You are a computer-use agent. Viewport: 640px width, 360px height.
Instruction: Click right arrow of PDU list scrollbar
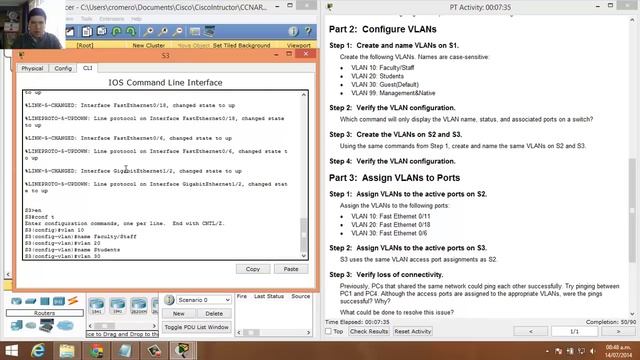[309, 333]
